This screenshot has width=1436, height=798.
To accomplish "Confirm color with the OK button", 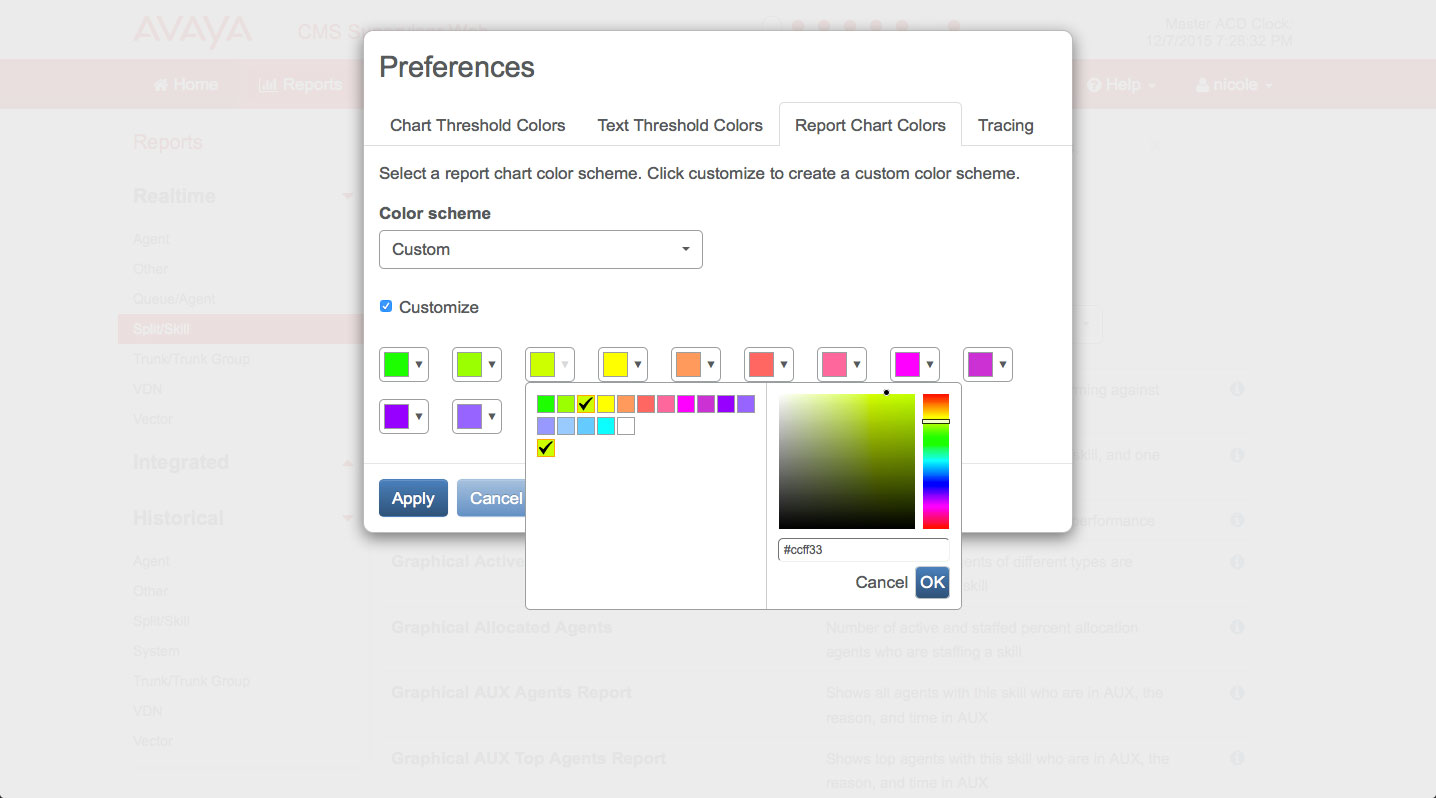I will [x=932, y=582].
